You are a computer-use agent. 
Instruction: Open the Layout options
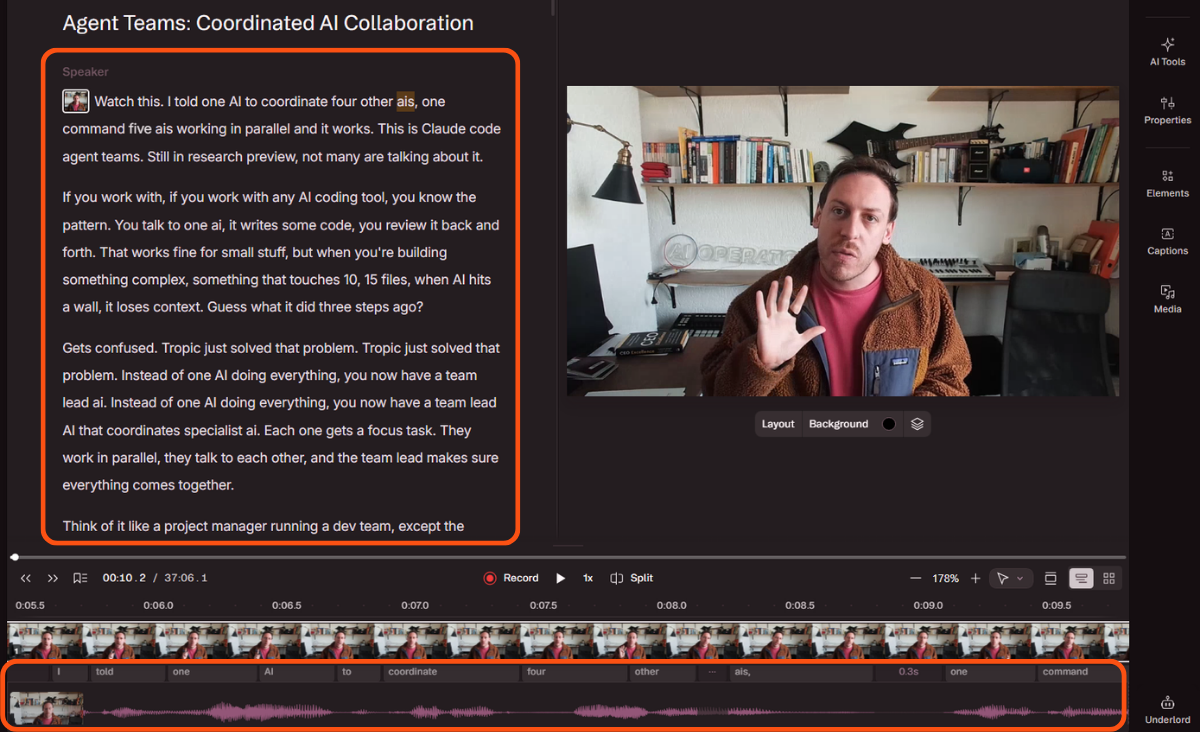tap(778, 424)
